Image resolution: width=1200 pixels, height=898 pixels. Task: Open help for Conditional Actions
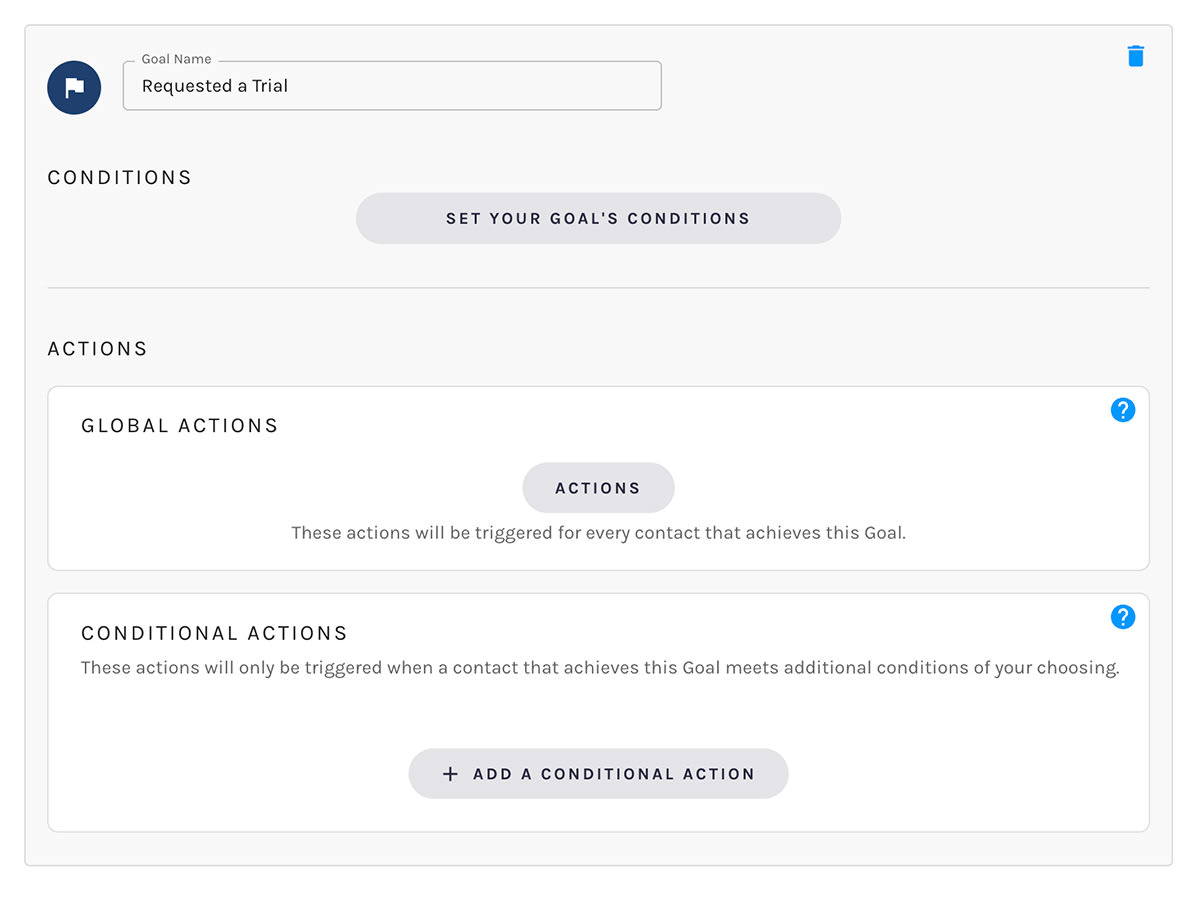[1123, 617]
